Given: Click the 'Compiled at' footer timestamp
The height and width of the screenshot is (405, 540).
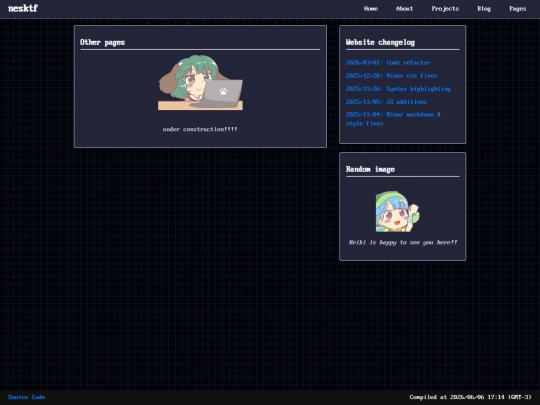Looking at the screenshot, I should pyautogui.click(x=470, y=397).
